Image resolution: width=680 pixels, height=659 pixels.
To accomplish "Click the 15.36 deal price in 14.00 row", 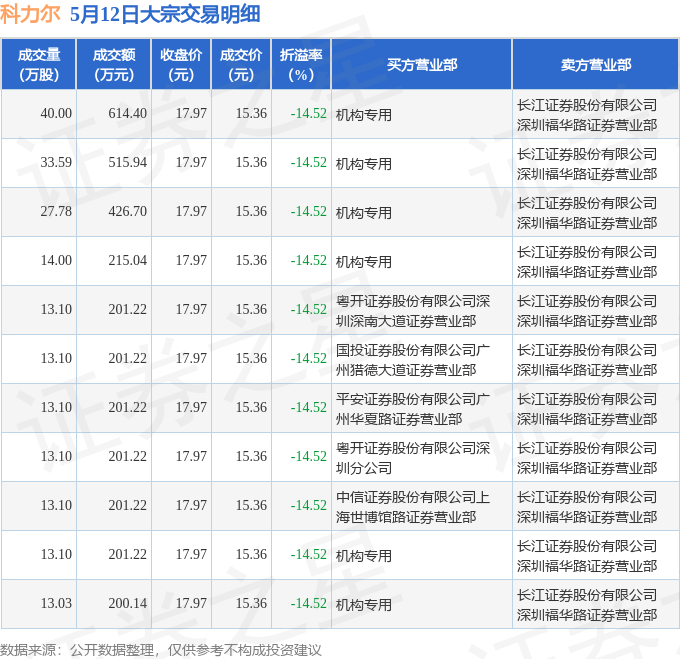I will pyautogui.click(x=251, y=261).
